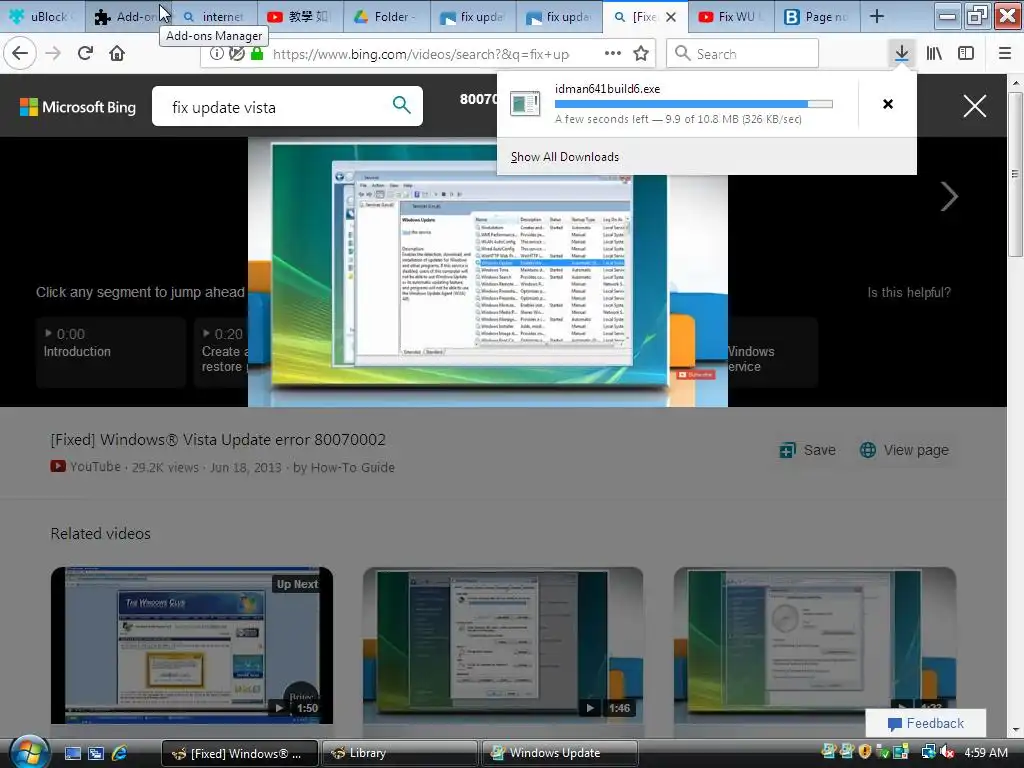Open the Firefox home page

(117, 54)
